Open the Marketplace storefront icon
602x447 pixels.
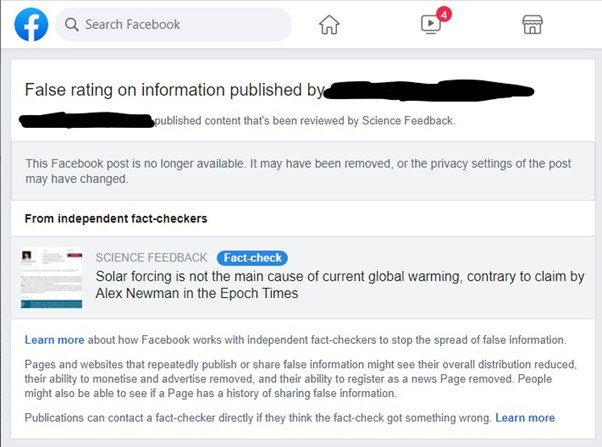tap(532, 25)
